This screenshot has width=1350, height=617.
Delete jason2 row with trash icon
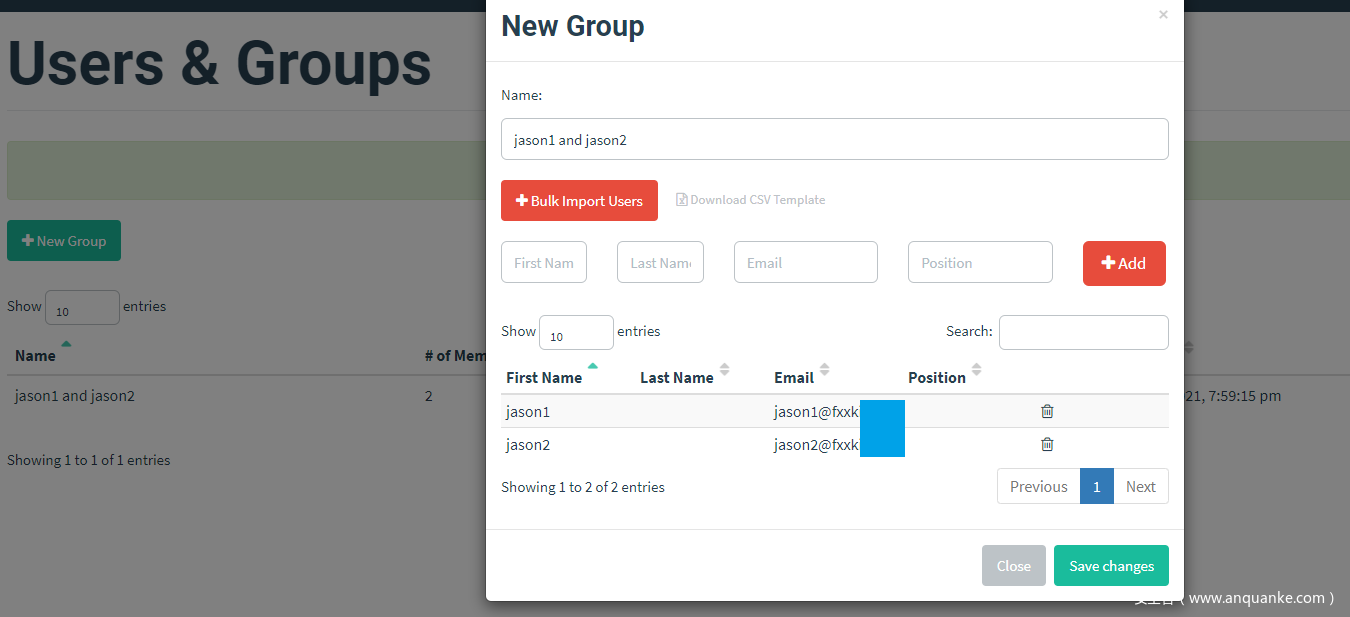[x=1047, y=444]
